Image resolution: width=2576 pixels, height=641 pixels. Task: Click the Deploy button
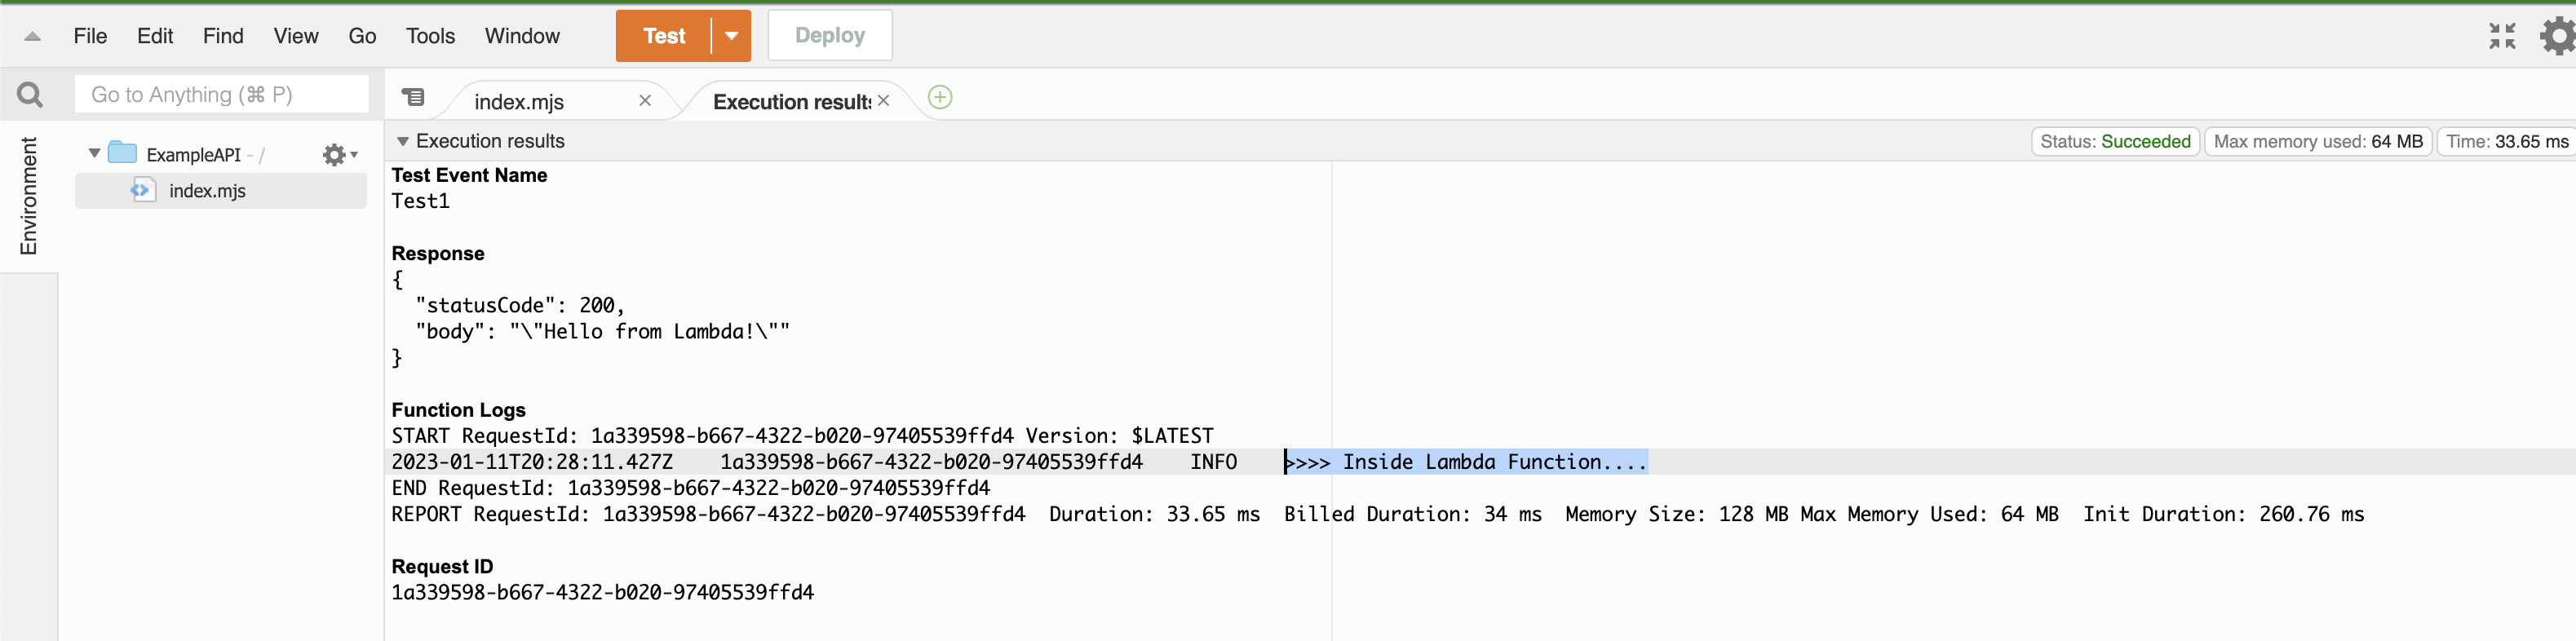[829, 36]
